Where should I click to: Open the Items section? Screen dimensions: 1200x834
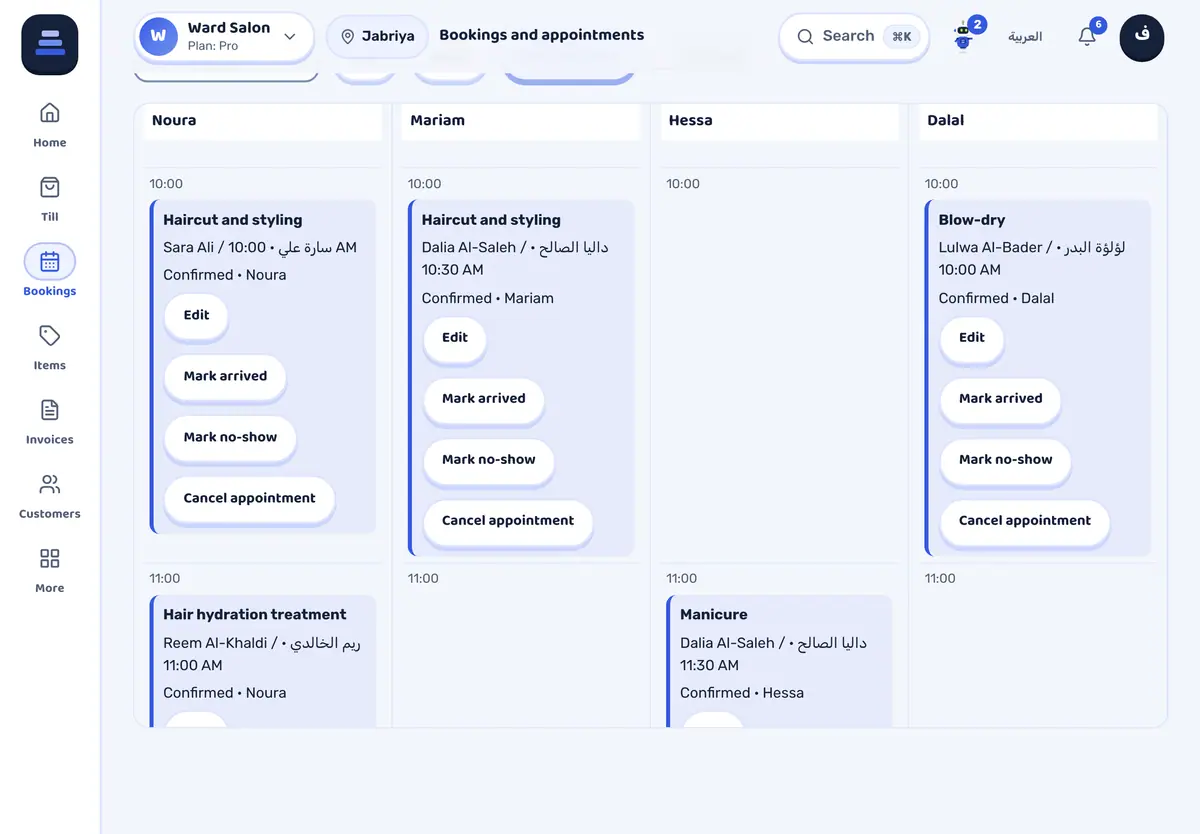pos(50,346)
